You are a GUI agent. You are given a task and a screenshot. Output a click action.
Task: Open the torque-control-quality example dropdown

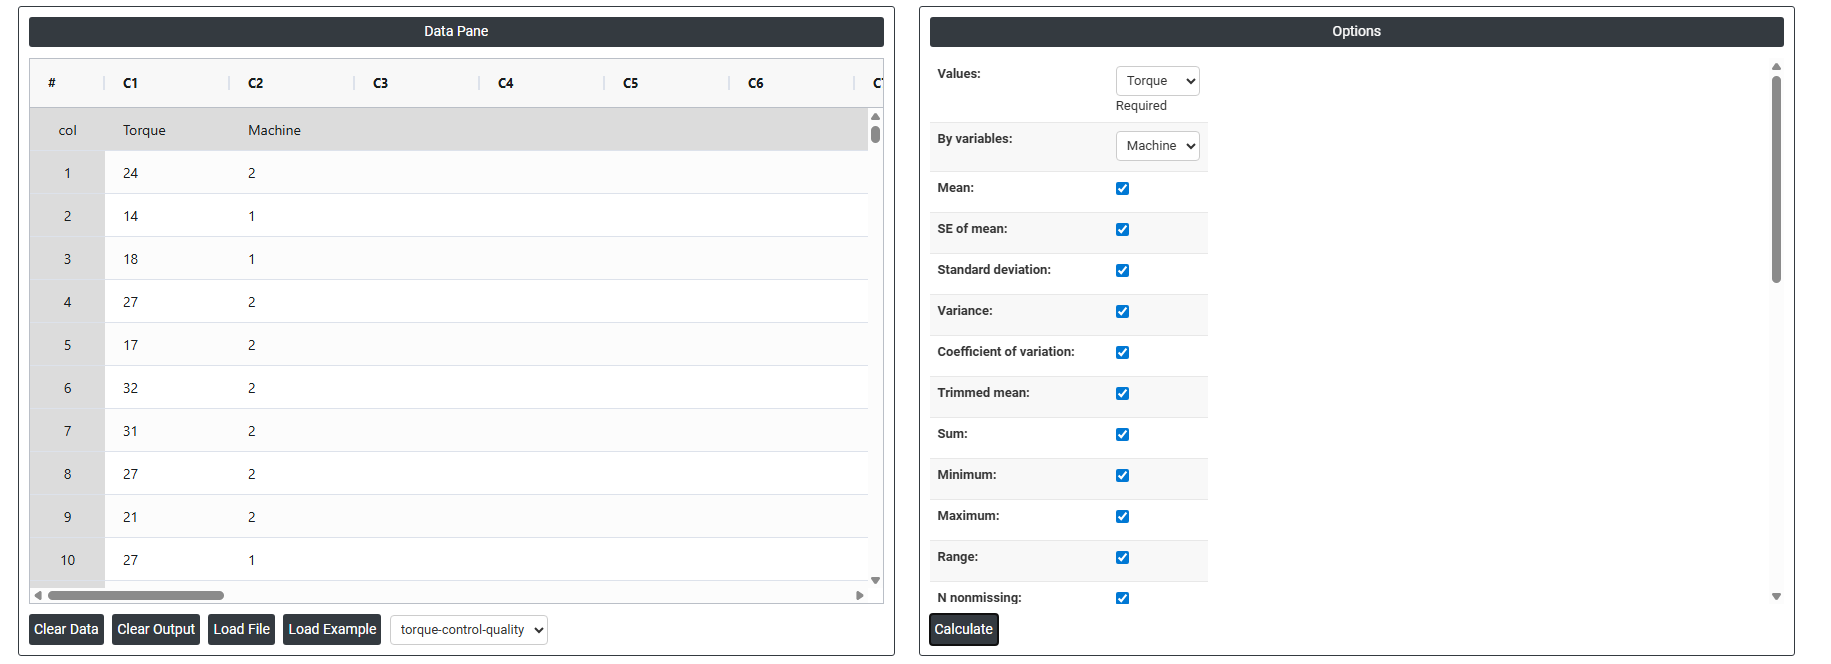pyautogui.click(x=468, y=630)
